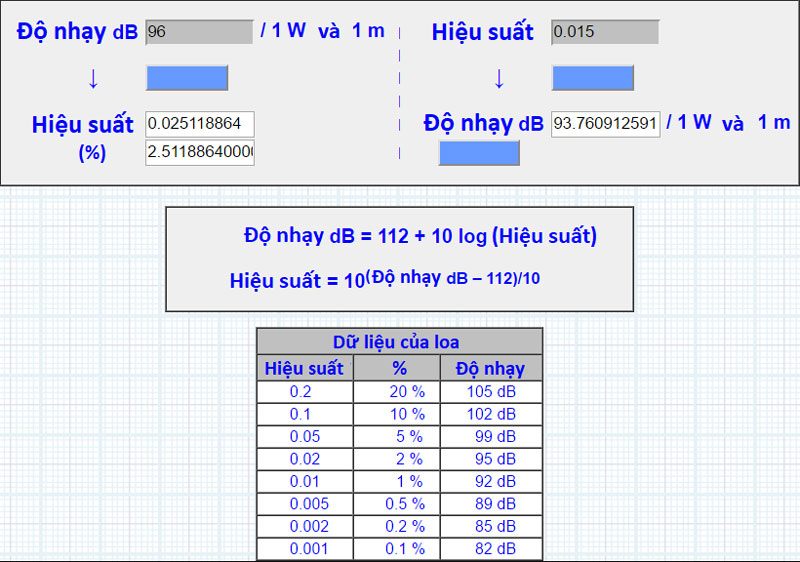
Task: Click the down arrow below right Hiệu suất label
Action: pyautogui.click(x=499, y=78)
